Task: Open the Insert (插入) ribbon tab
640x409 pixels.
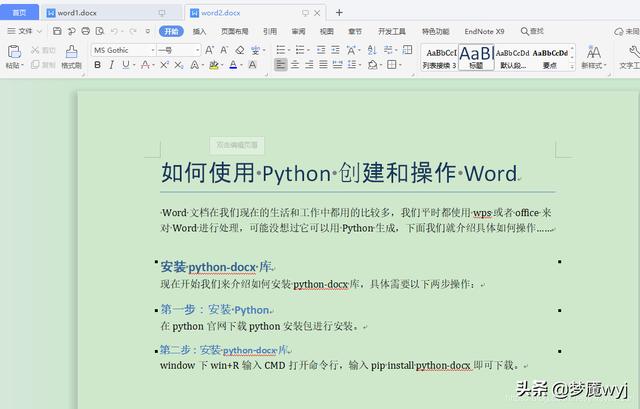Action: point(199,31)
